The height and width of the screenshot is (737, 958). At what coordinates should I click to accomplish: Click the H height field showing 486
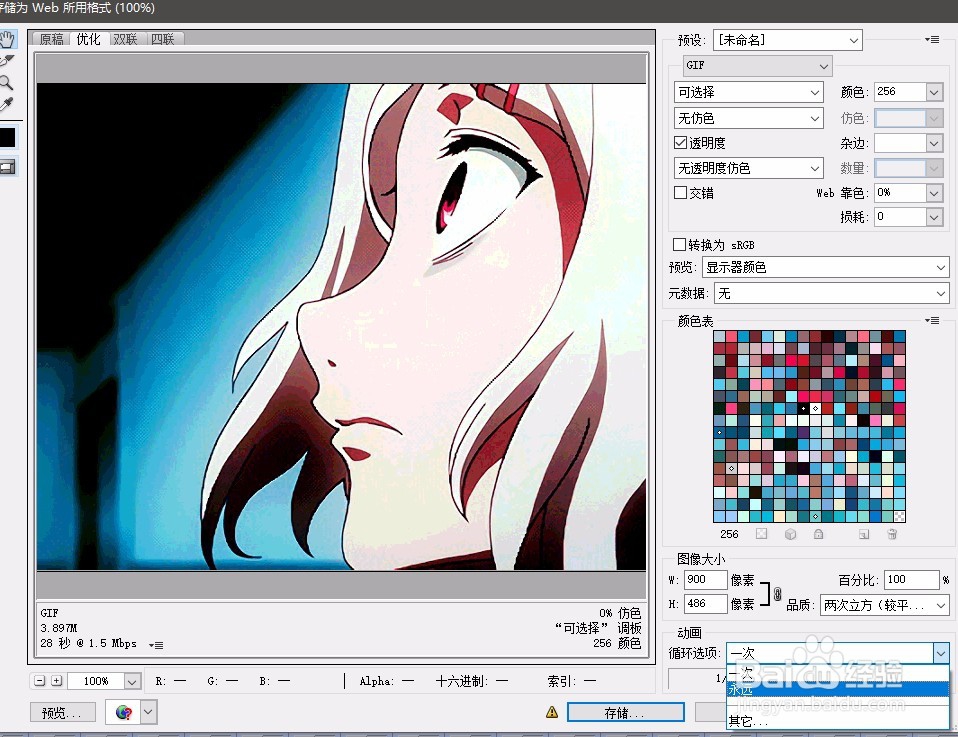pos(705,604)
